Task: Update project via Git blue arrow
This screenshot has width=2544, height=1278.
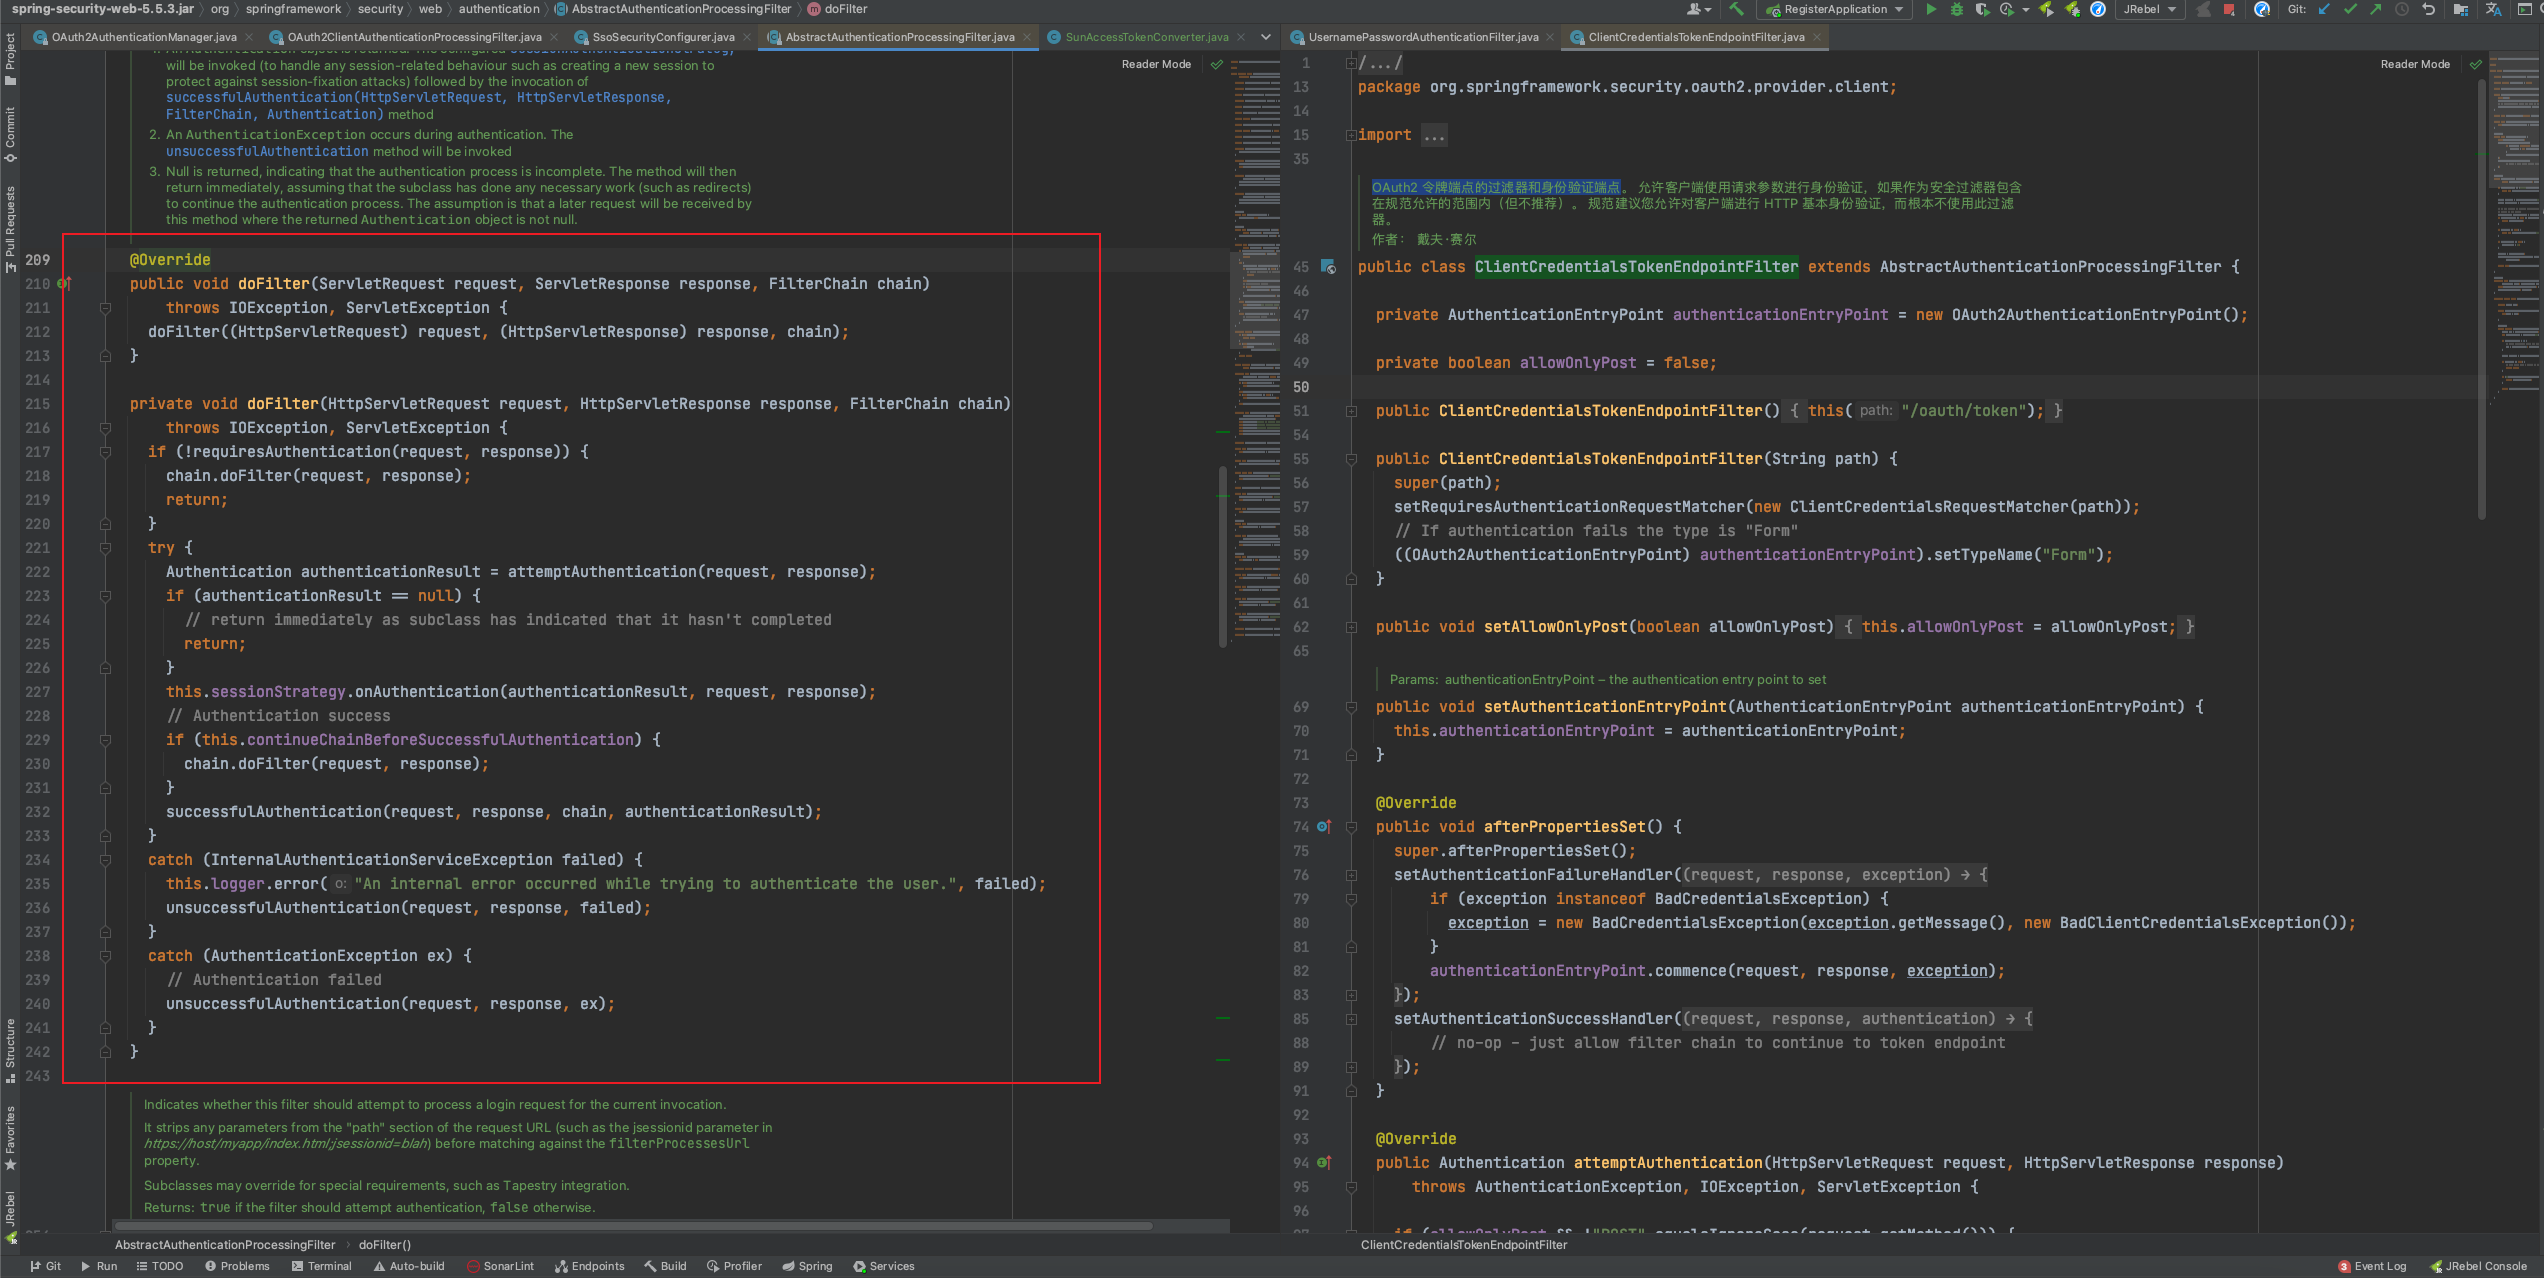Action: point(2324,9)
